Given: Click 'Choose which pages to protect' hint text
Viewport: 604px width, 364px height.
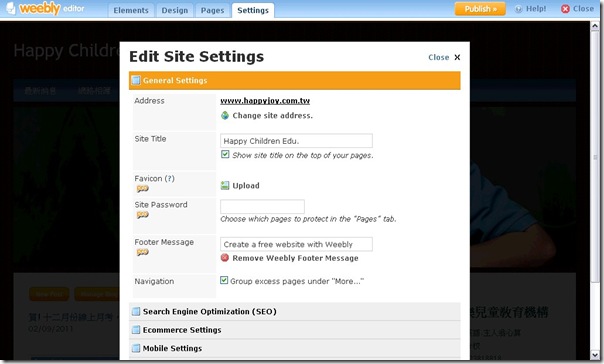Looking at the screenshot, I should (x=308, y=219).
